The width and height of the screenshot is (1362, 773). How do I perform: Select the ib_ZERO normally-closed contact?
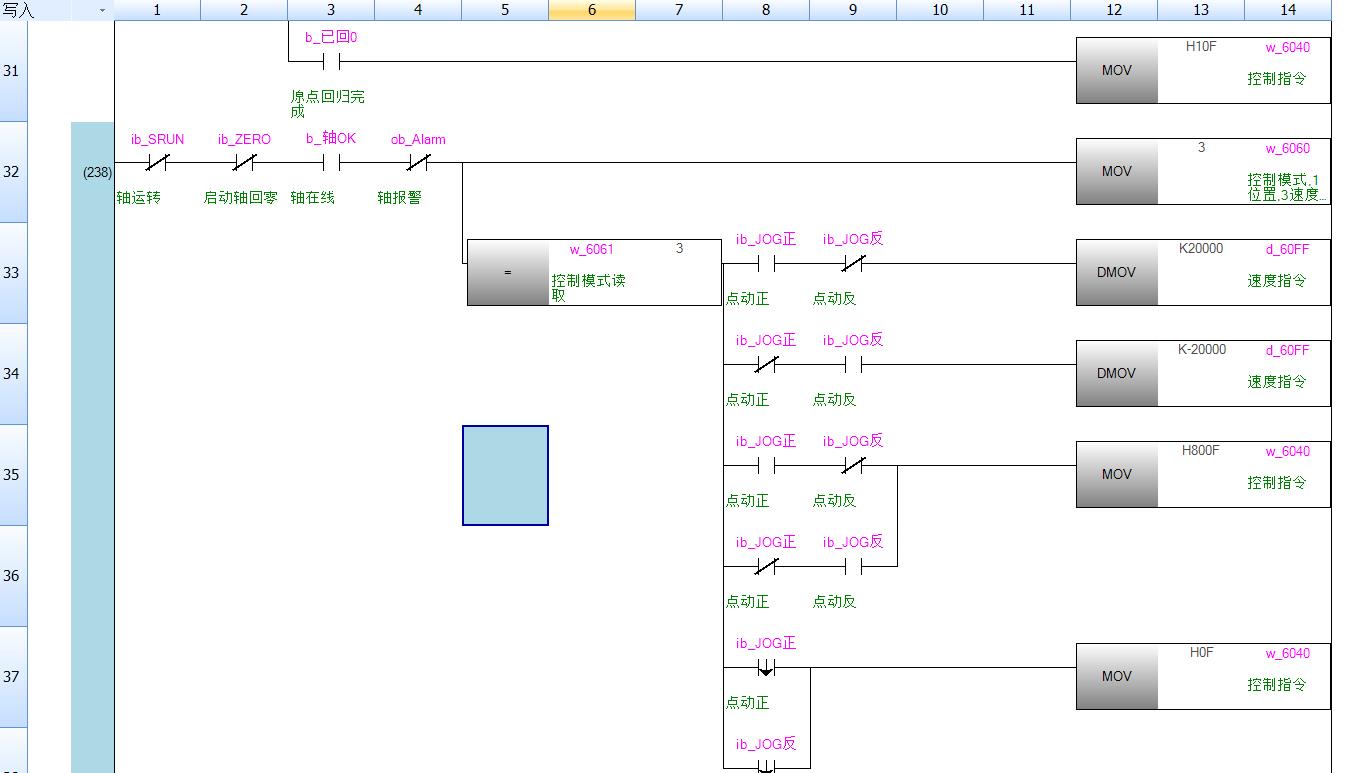(244, 163)
